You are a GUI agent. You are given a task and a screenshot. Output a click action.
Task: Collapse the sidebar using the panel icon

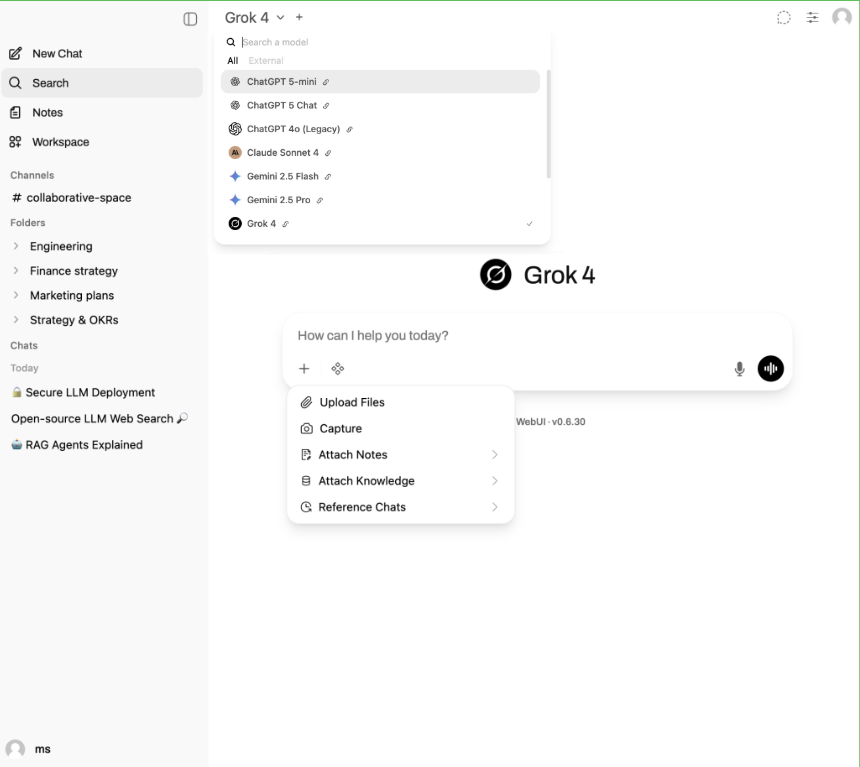pos(190,18)
